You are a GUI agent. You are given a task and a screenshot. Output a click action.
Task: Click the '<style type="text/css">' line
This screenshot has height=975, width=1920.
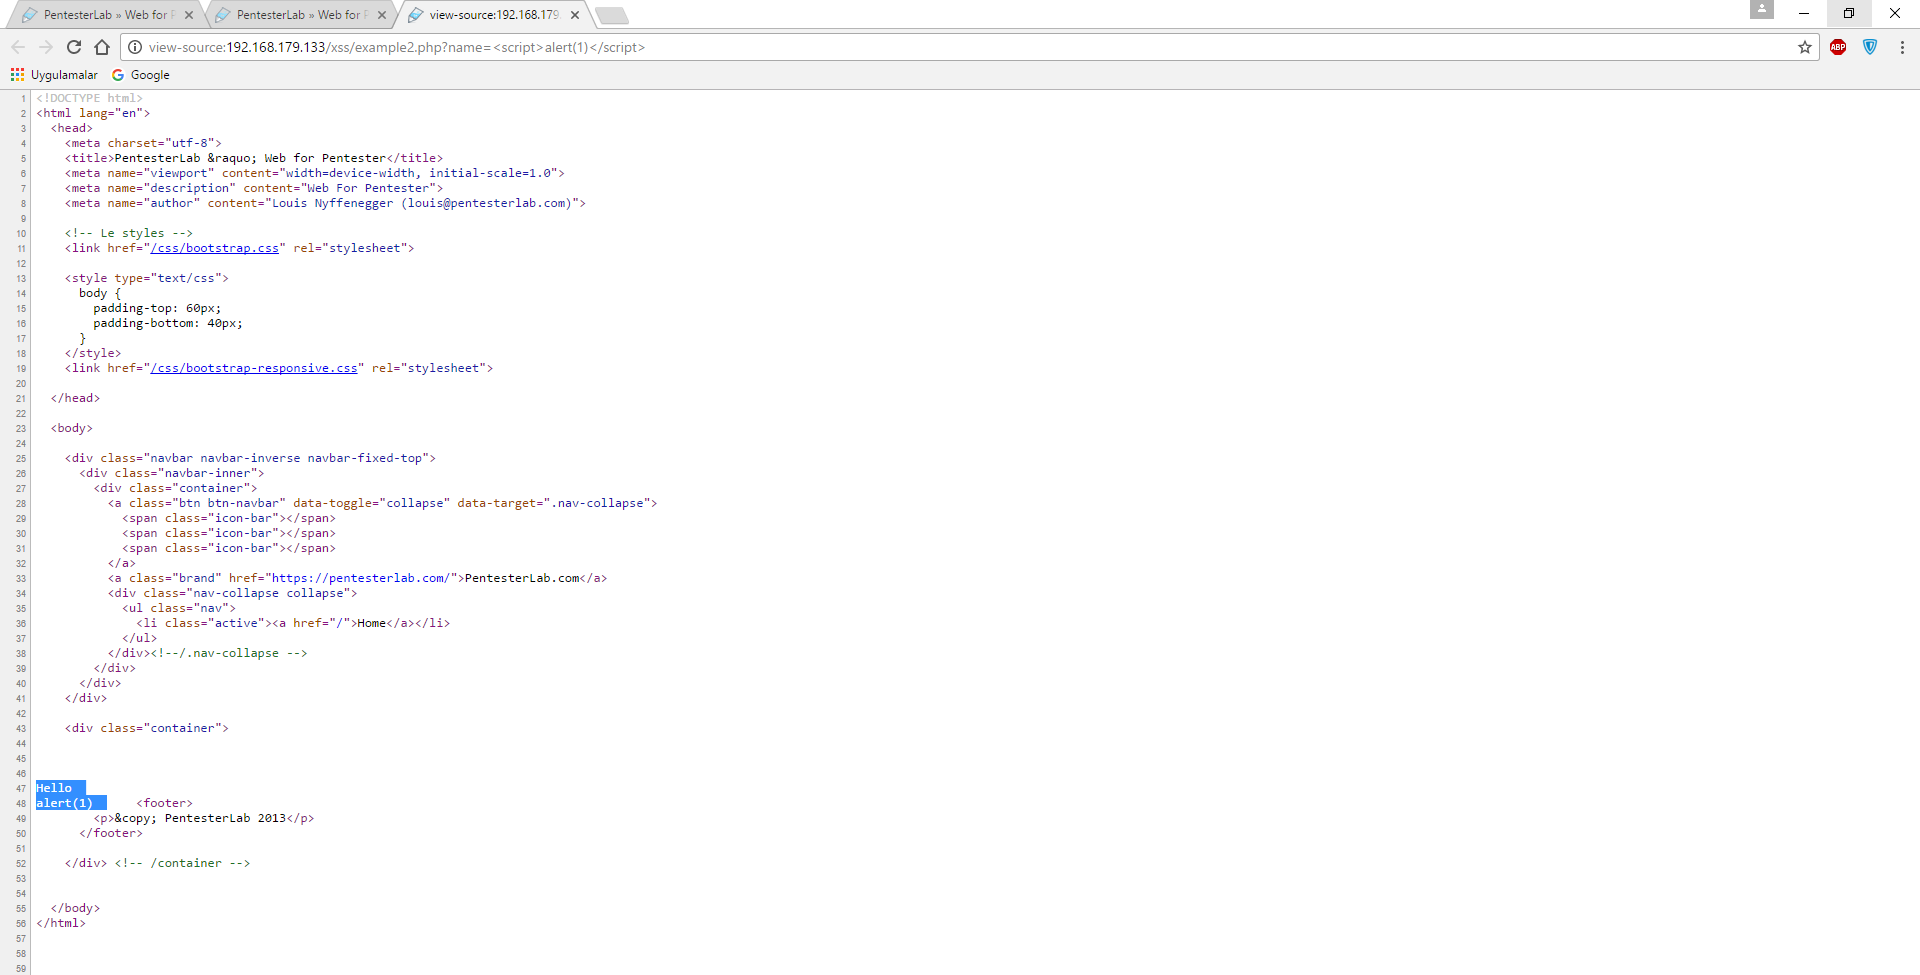coord(147,278)
